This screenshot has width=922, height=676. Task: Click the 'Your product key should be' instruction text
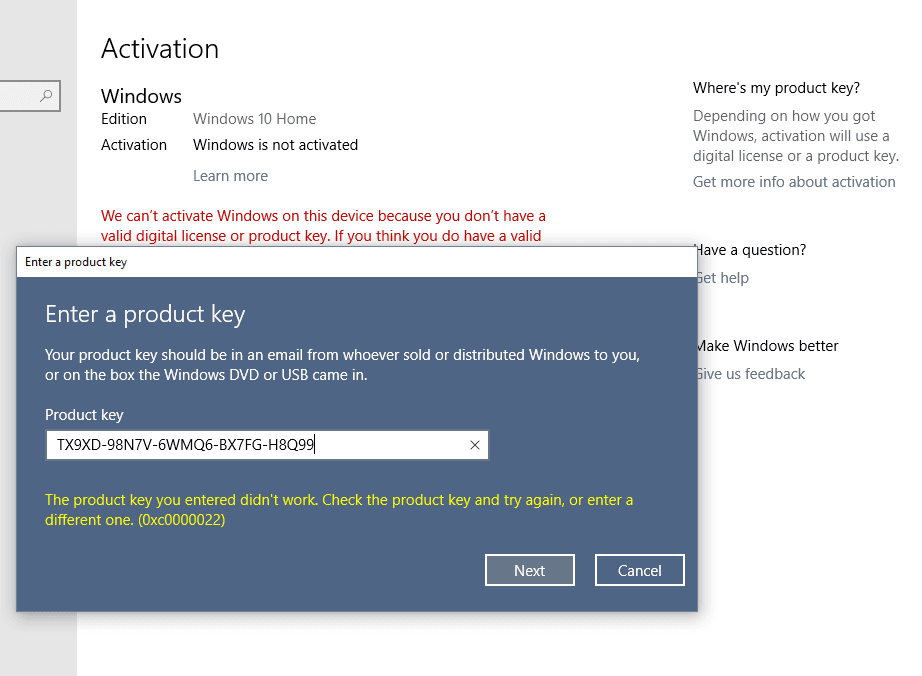342,364
